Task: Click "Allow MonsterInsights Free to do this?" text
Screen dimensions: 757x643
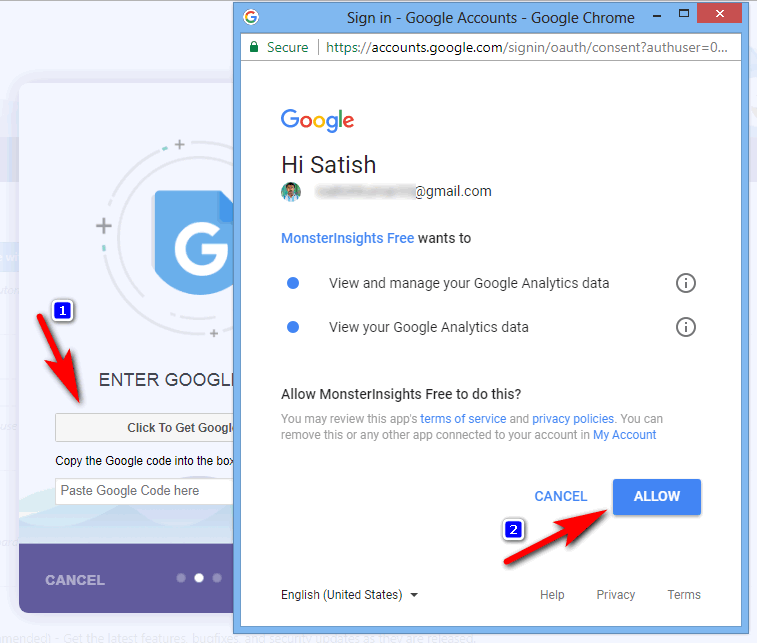Action: [x=401, y=394]
